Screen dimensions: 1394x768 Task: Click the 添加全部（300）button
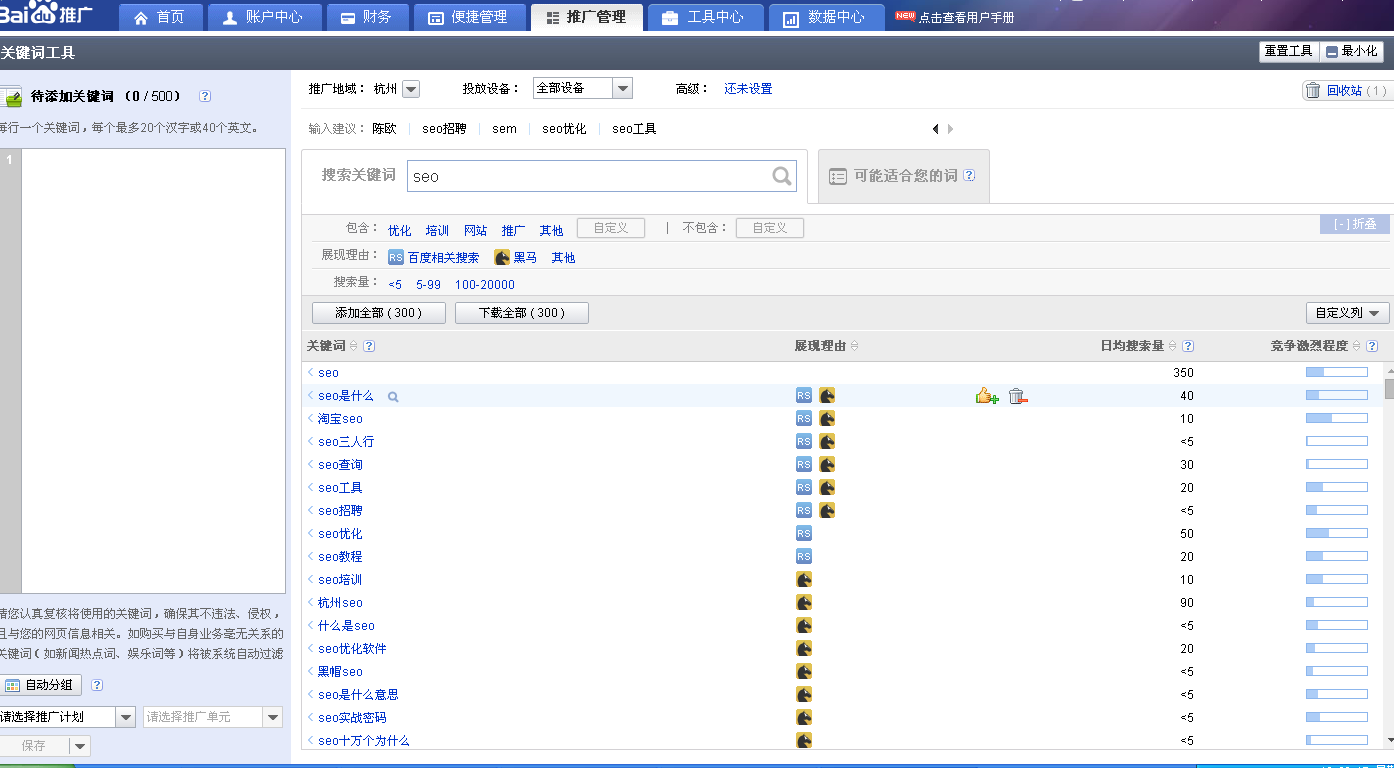pos(378,312)
